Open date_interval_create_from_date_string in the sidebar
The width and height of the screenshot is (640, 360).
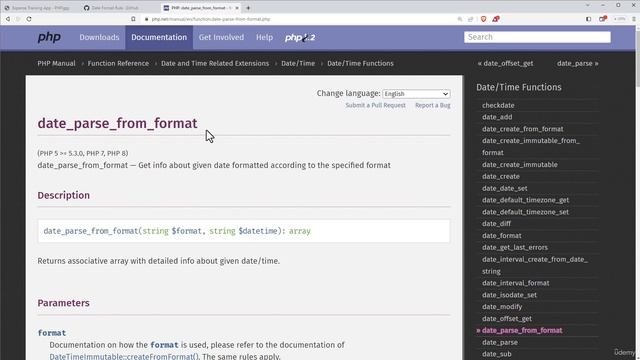(x=535, y=265)
